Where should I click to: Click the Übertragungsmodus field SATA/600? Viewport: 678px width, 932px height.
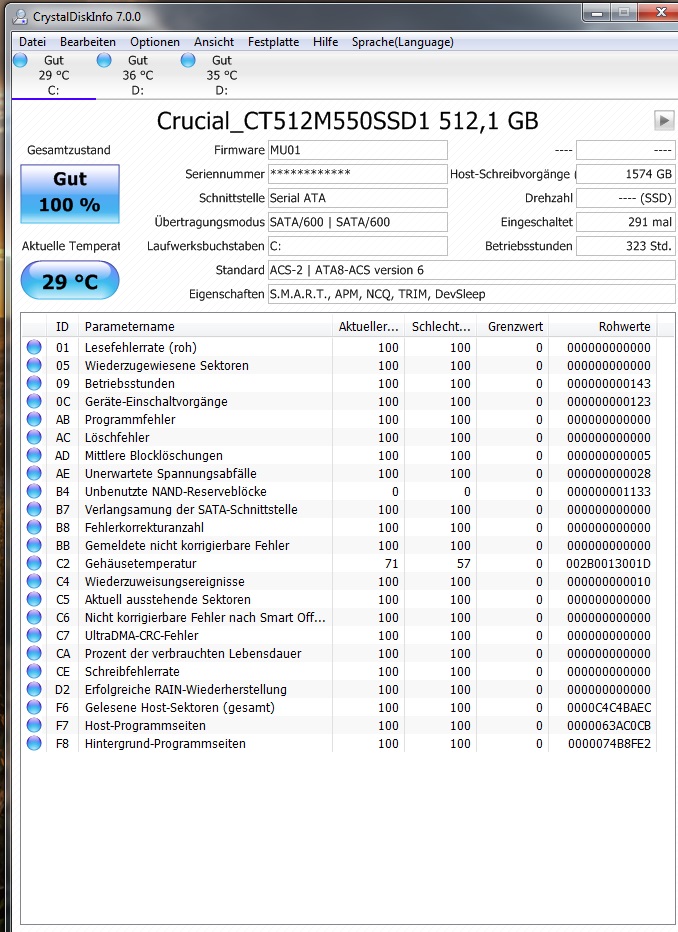(358, 222)
